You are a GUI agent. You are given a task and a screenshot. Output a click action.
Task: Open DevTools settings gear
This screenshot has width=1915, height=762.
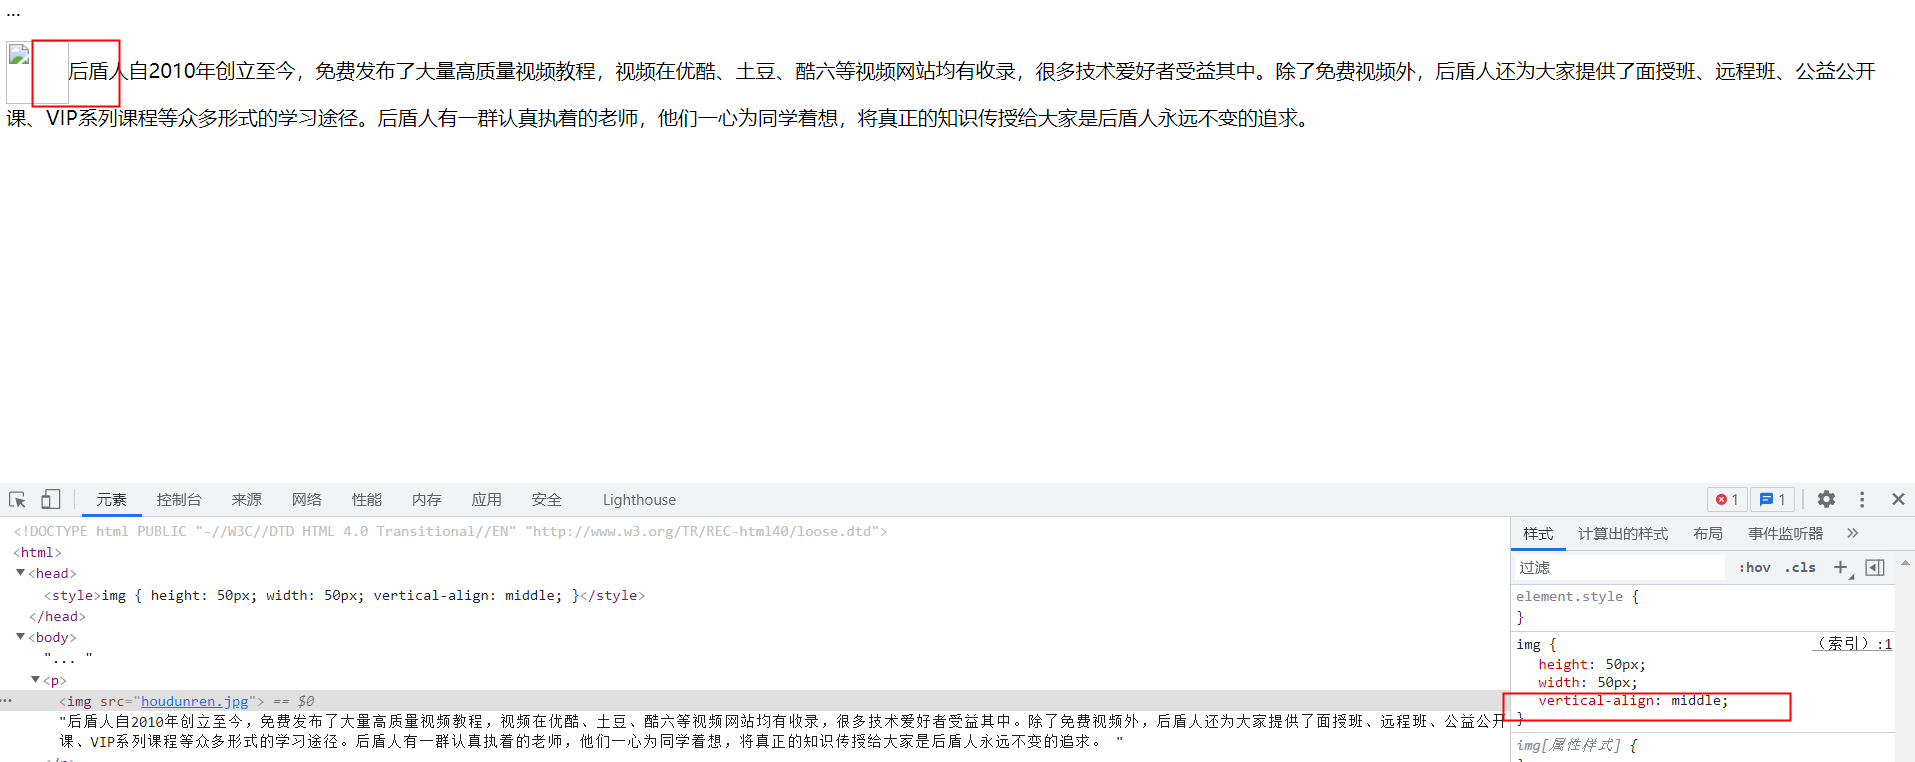click(x=1826, y=499)
